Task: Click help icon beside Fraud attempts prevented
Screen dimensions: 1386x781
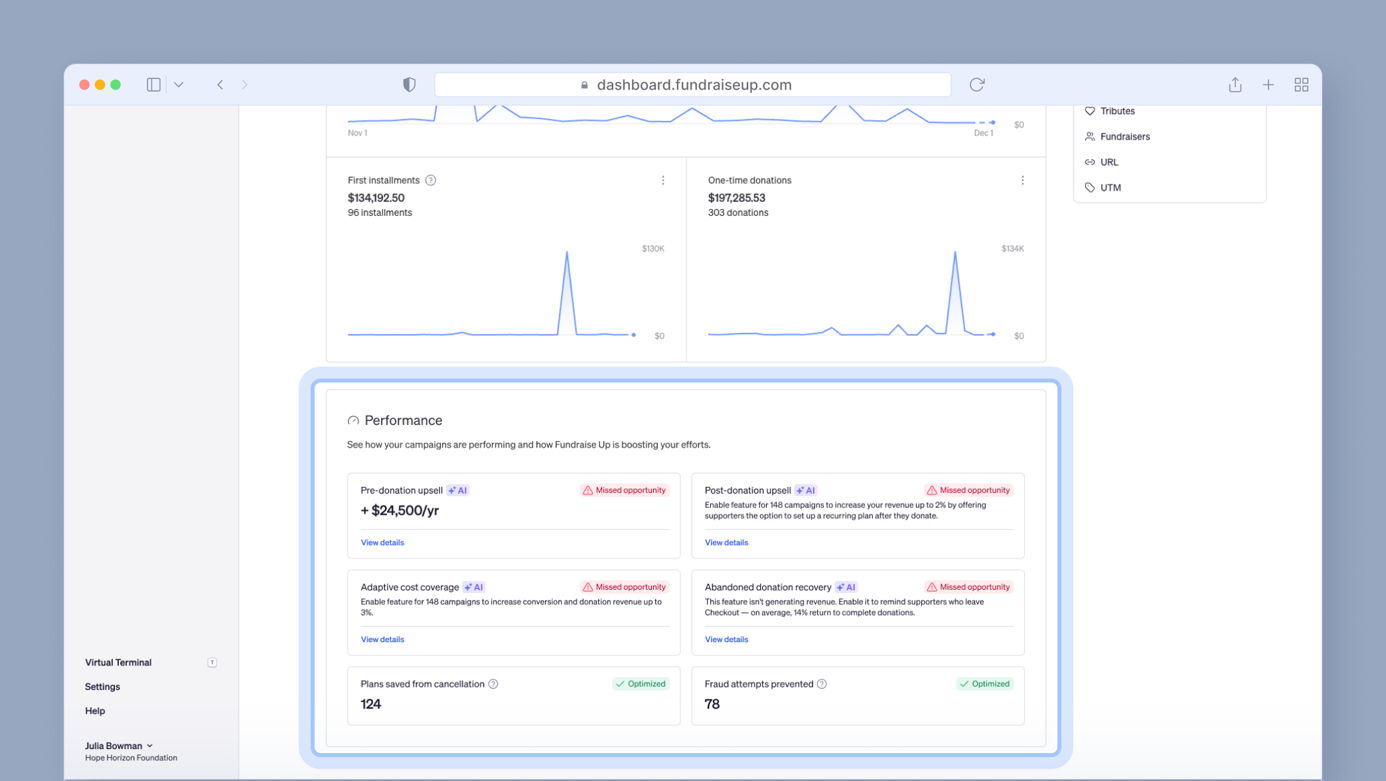Action: [x=822, y=684]
